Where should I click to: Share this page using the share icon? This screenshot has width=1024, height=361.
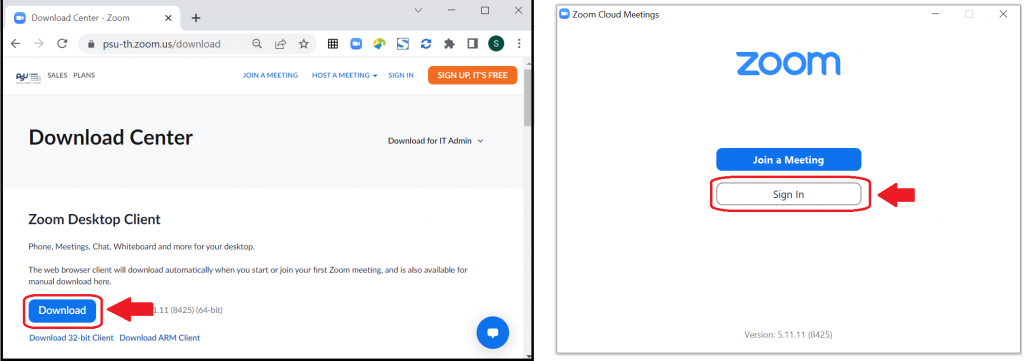280,44
